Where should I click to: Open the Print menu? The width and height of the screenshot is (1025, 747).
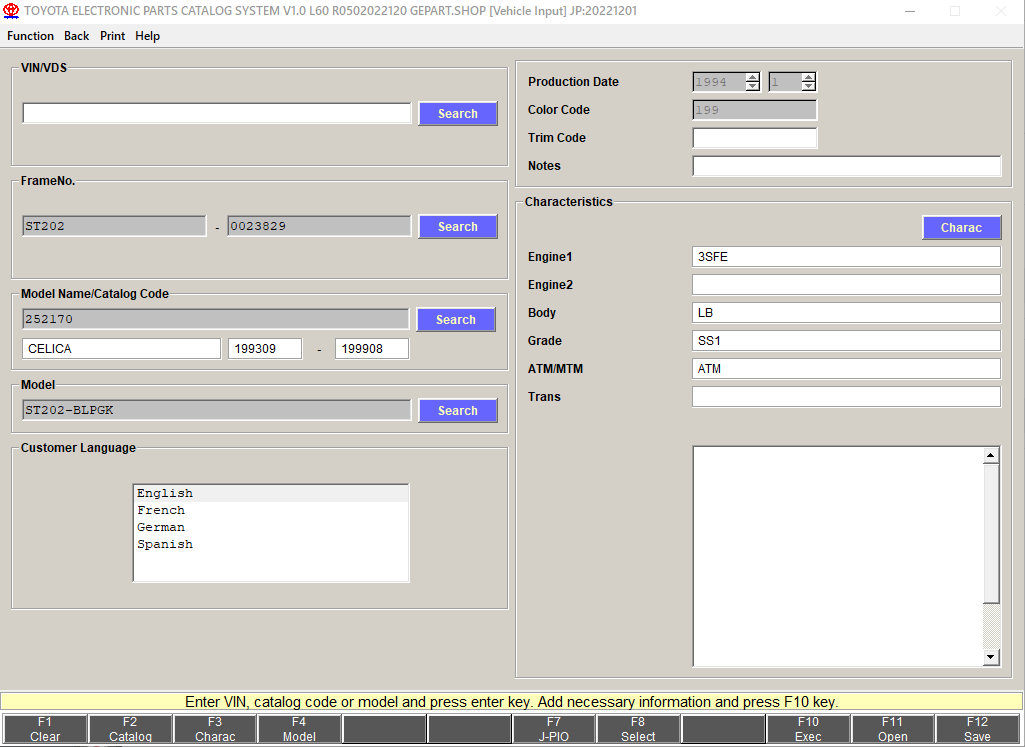click(112, 36)
